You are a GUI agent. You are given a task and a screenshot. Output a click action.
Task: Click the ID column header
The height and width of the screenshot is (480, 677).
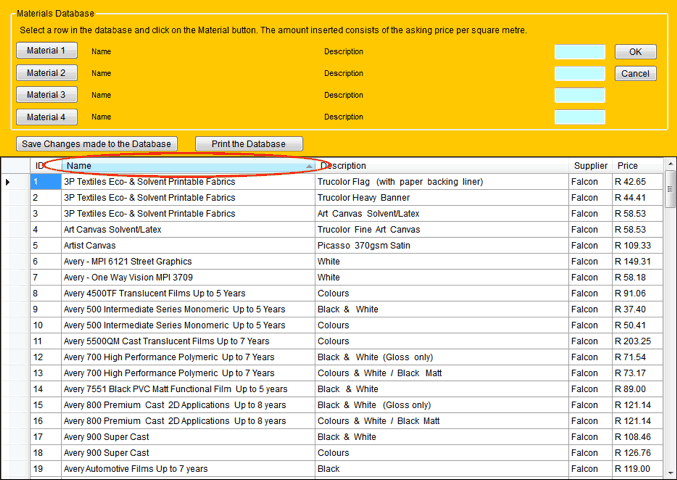tap(40, 166)
